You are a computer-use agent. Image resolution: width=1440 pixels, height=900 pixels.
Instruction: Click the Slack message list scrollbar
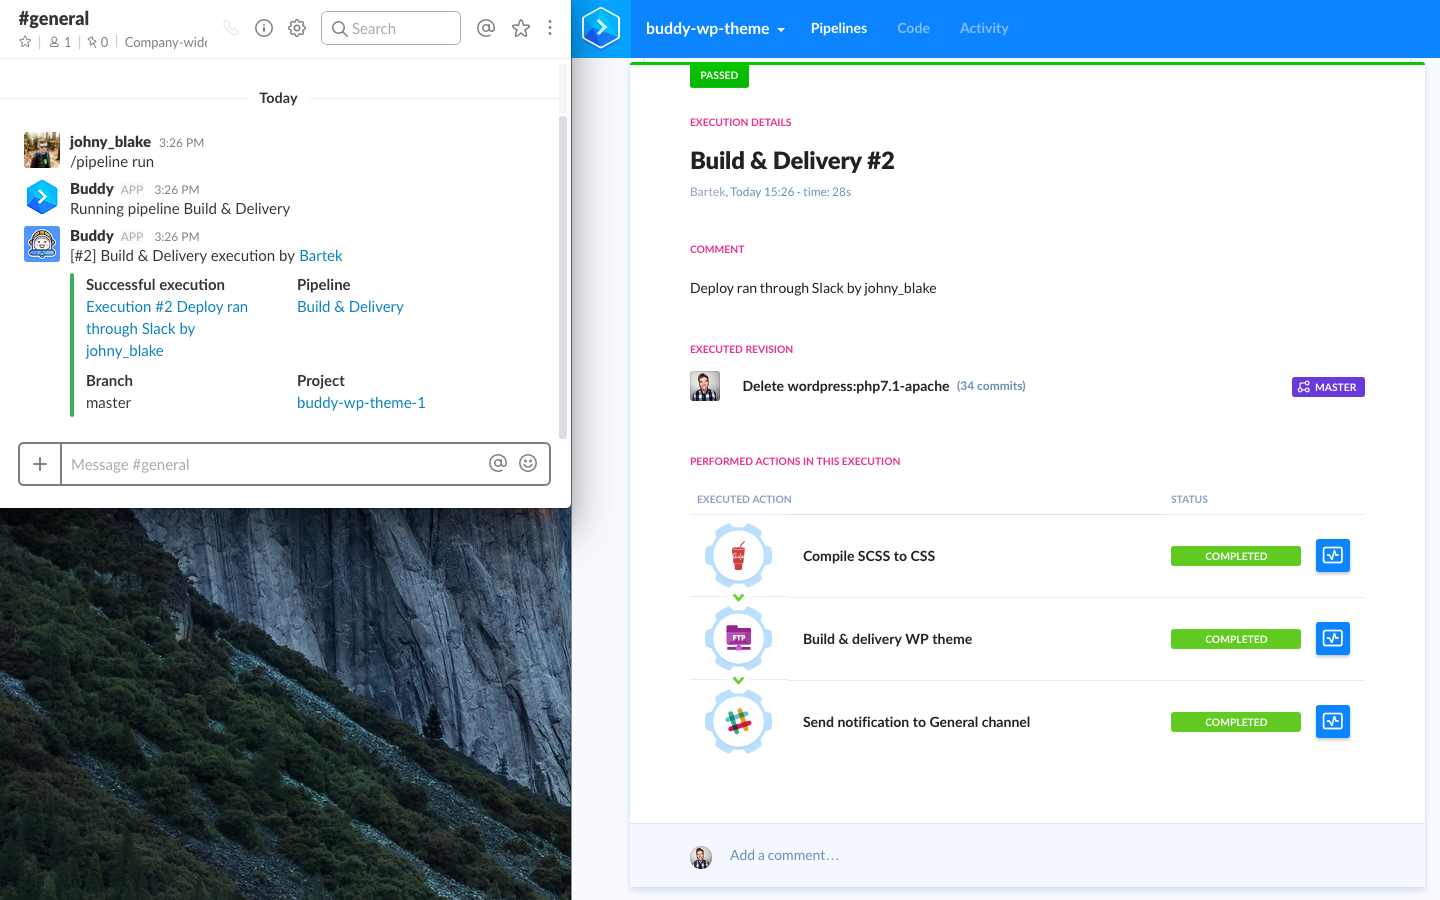click(563, 277)
